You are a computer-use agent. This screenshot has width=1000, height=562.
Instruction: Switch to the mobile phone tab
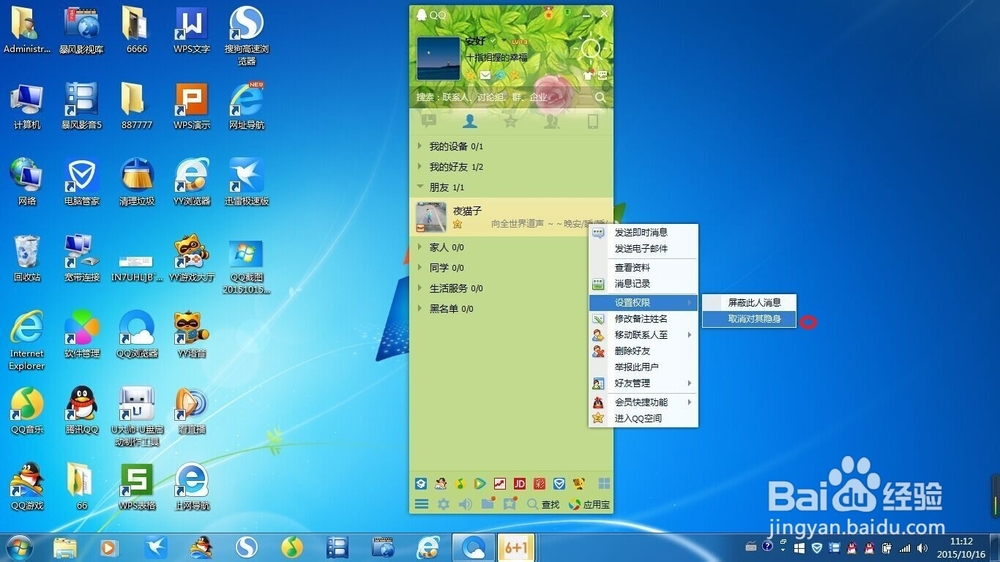click(x=592, y=121)
